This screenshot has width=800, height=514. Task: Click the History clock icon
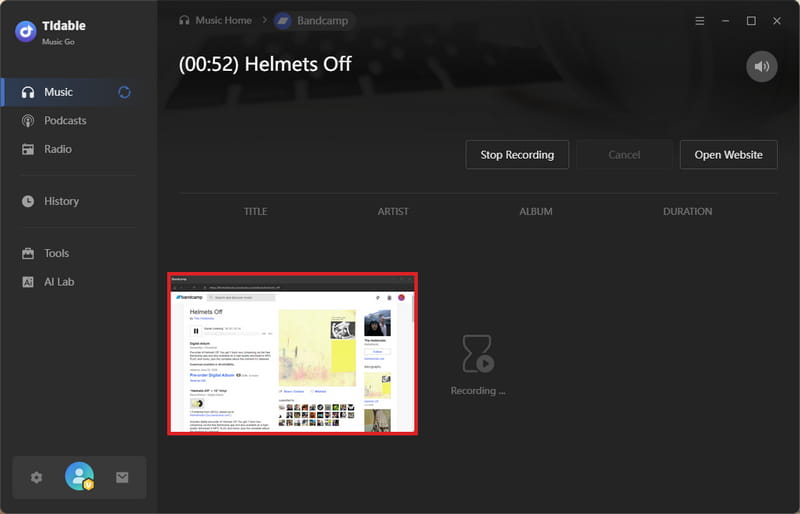coord(28,202)
